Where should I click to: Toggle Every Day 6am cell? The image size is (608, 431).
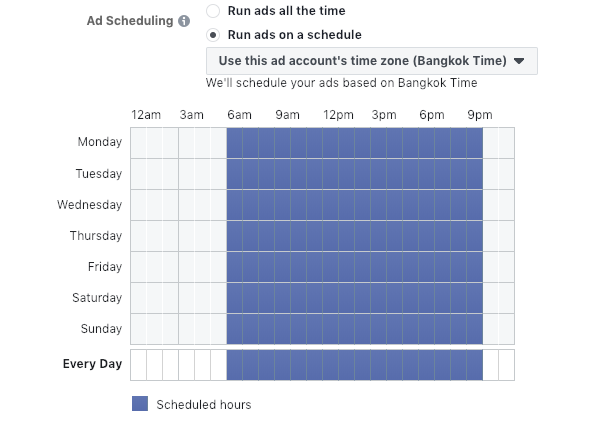pos(235,365)
